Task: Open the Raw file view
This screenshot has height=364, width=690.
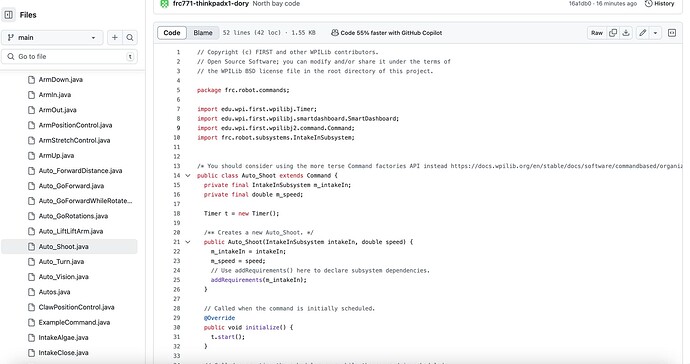Action: (597, 33)
